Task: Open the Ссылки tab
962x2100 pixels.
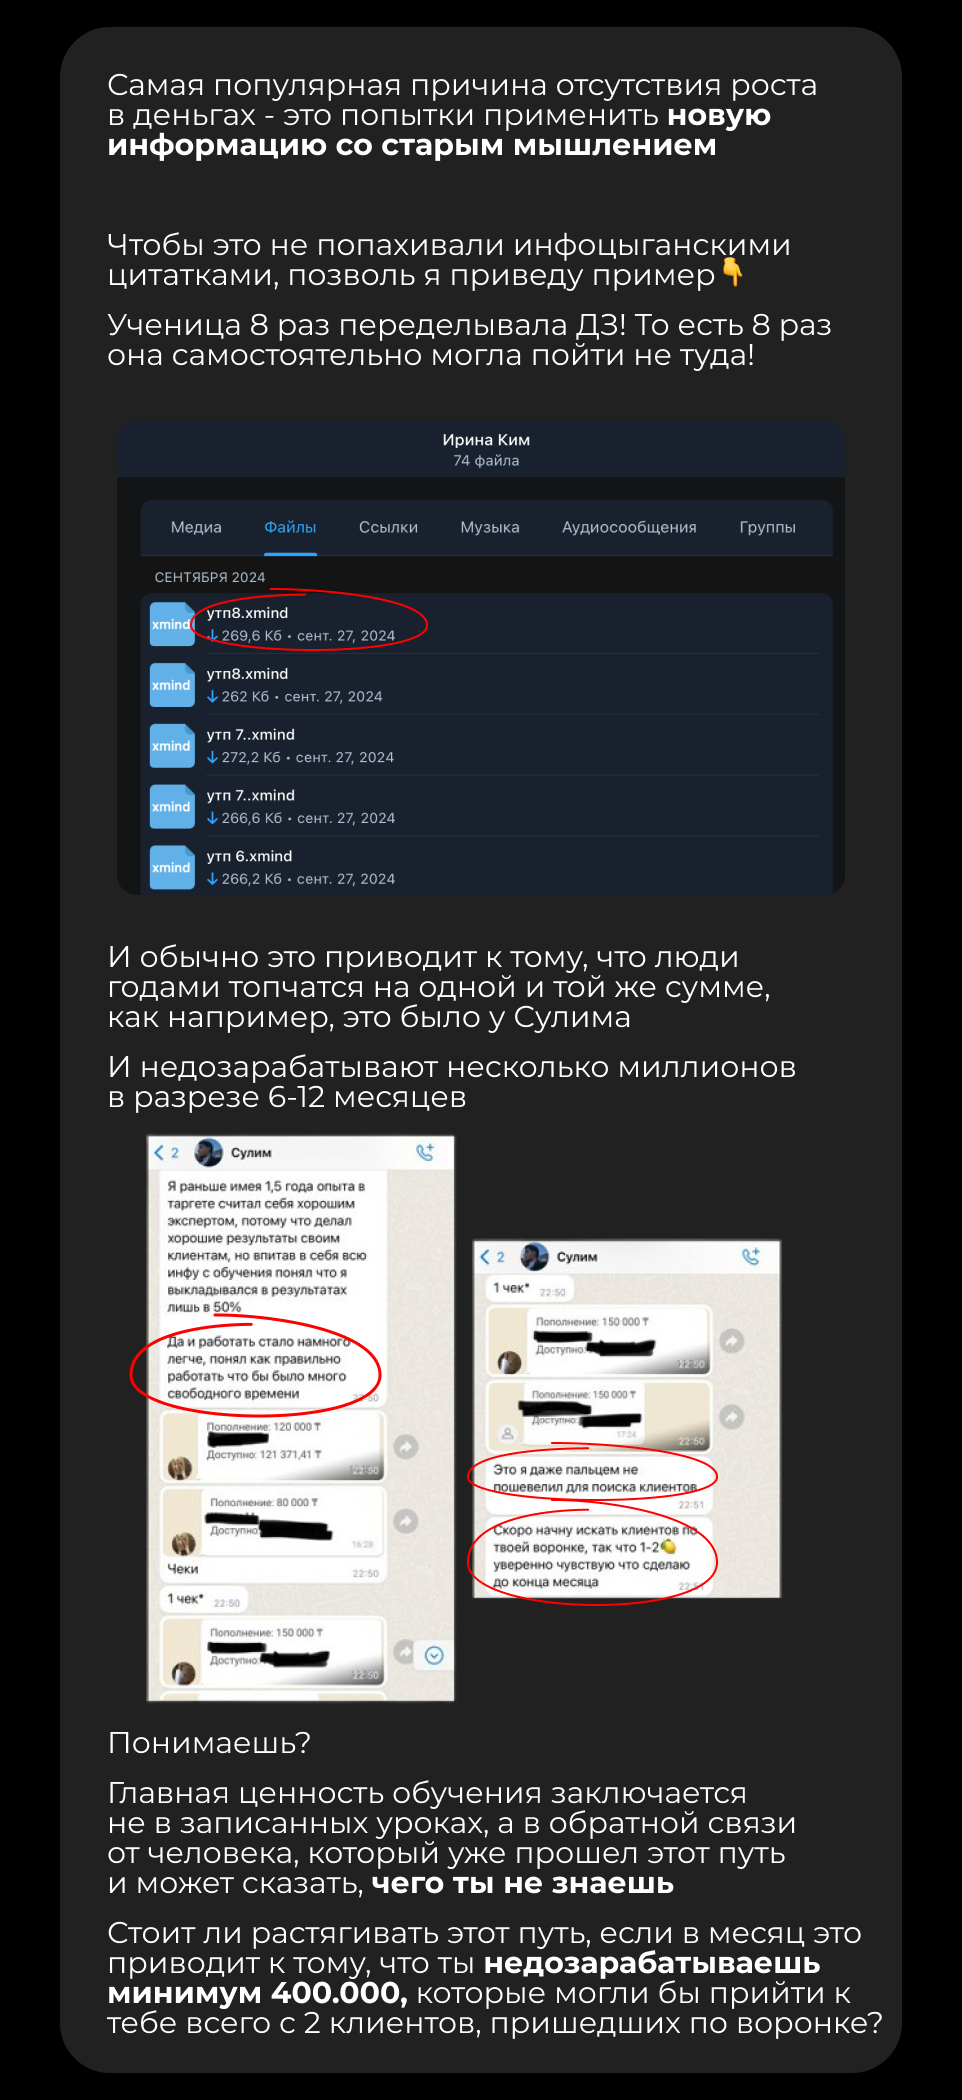Action: tap(388, 527)
